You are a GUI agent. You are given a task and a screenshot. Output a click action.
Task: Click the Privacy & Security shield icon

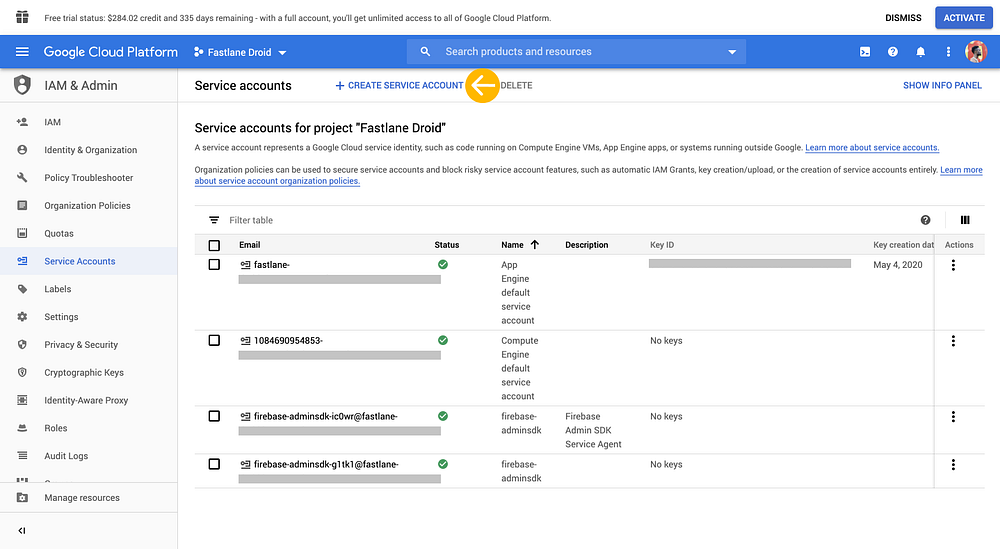coord(22,344)
